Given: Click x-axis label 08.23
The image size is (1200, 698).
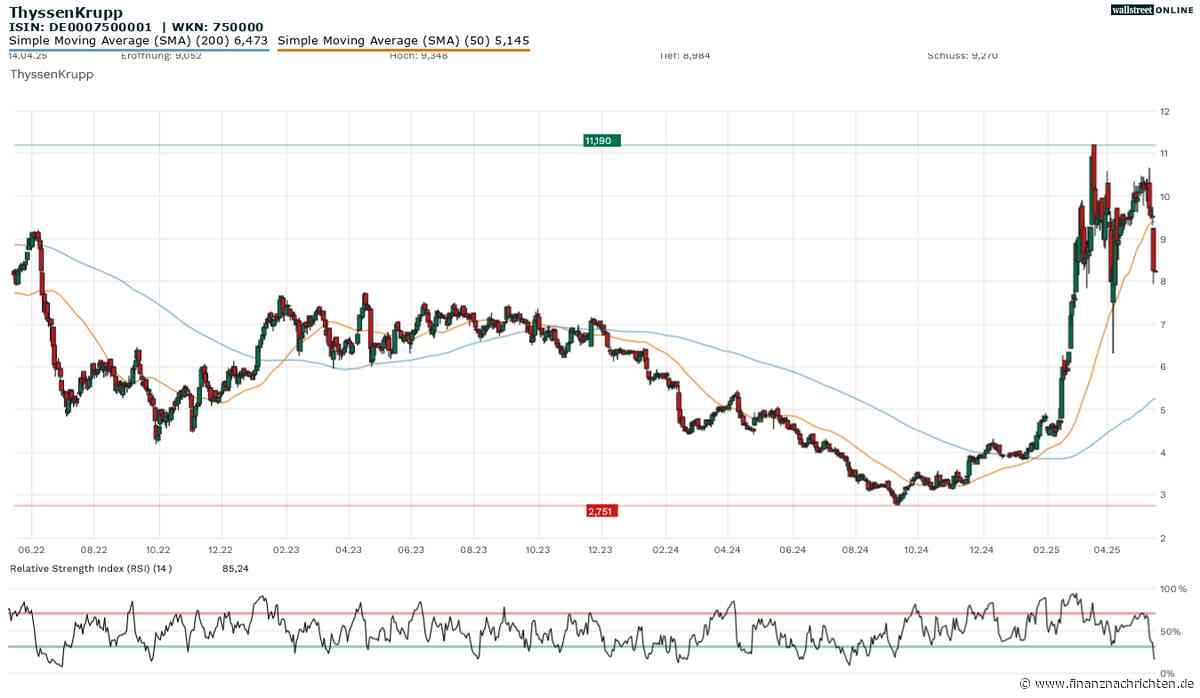Looking at the screenshot, I should (473, 550).
